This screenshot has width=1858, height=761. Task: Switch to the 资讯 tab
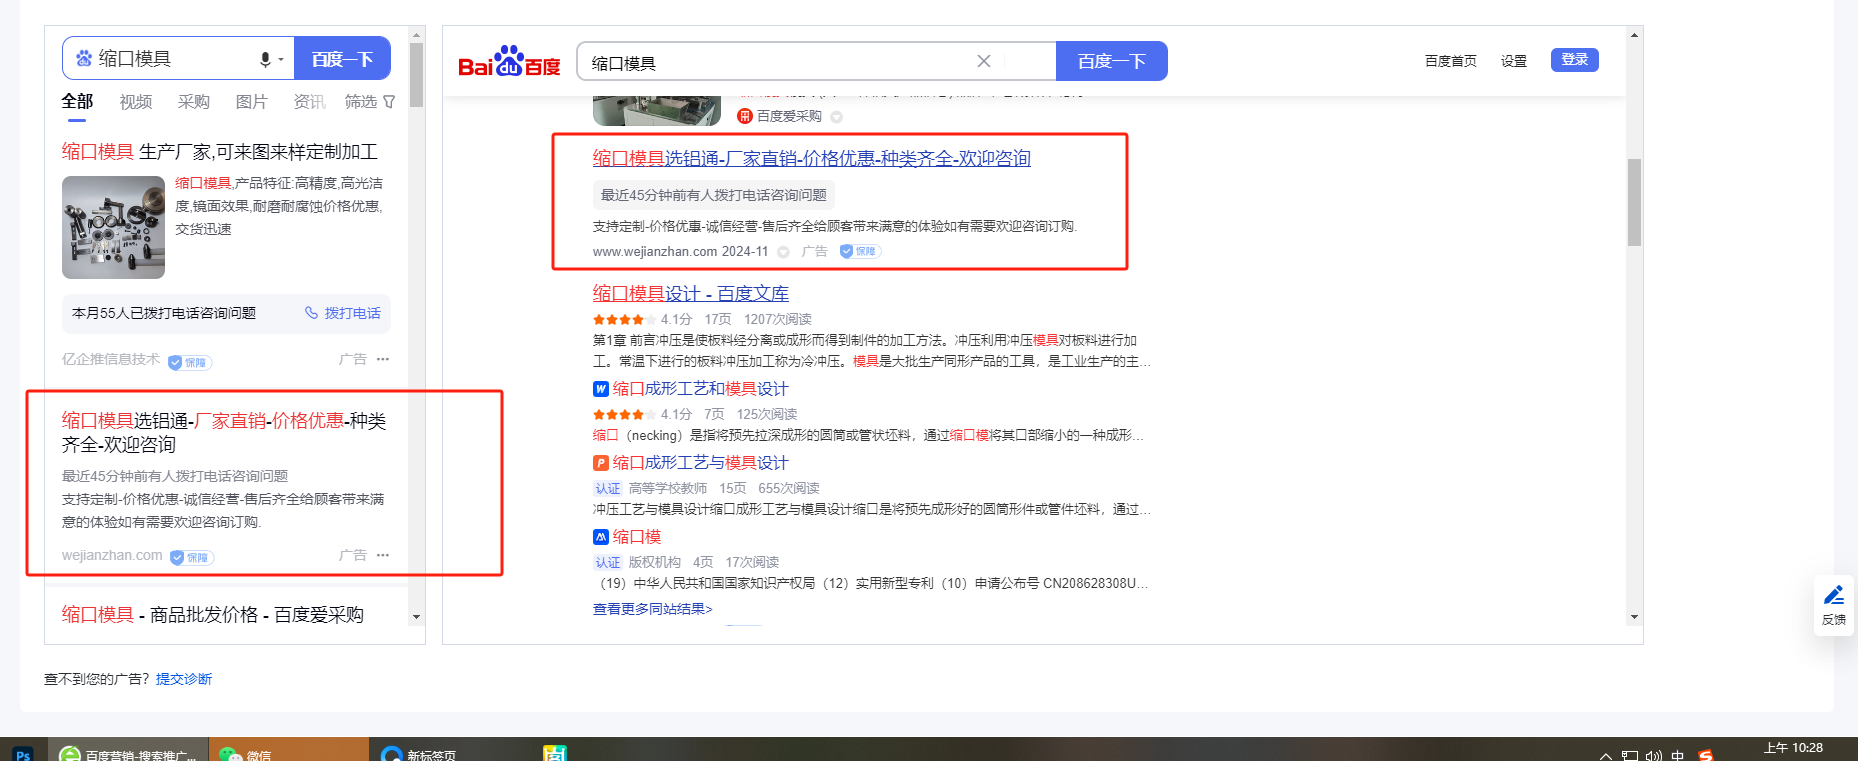coord(309,102)
